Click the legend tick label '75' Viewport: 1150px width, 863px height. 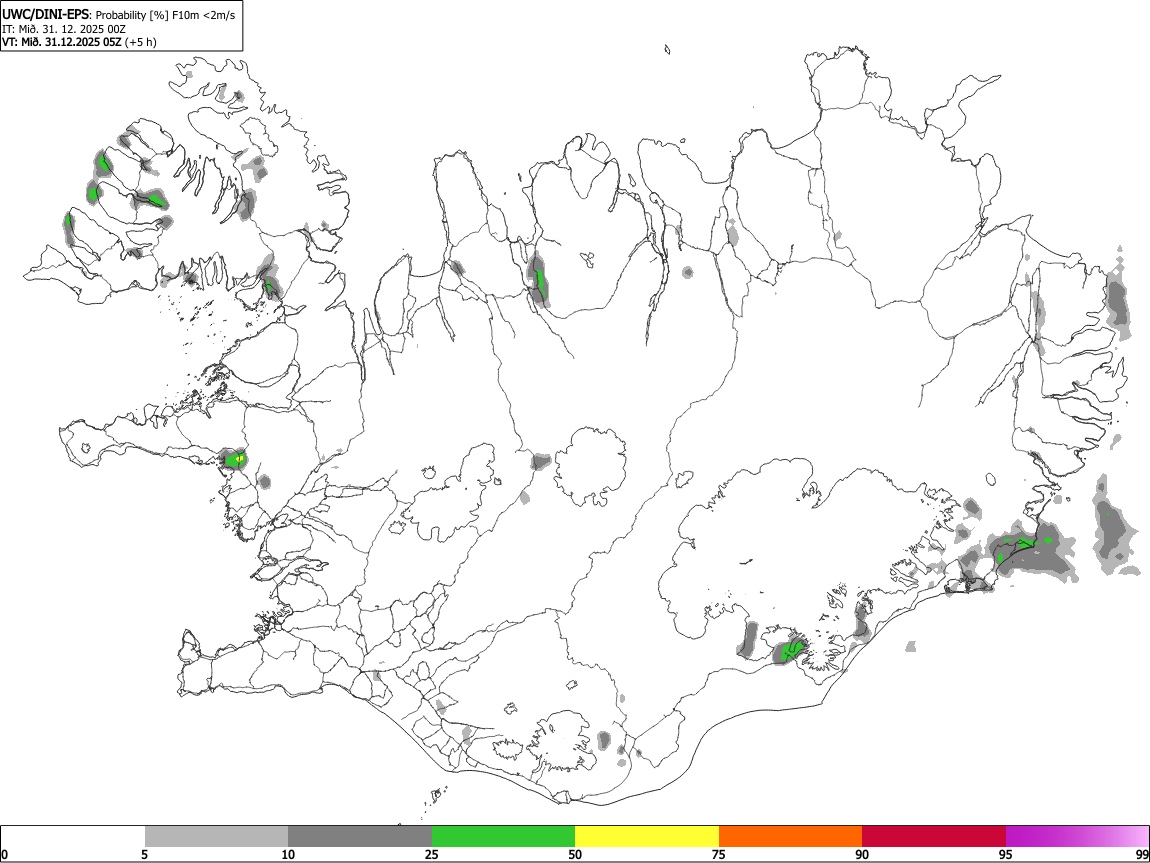[719, 855]
